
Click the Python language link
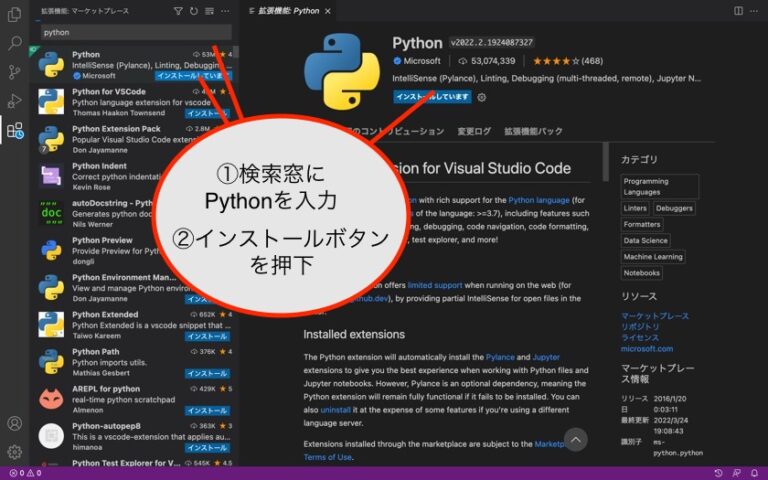(x=539, y=200)
